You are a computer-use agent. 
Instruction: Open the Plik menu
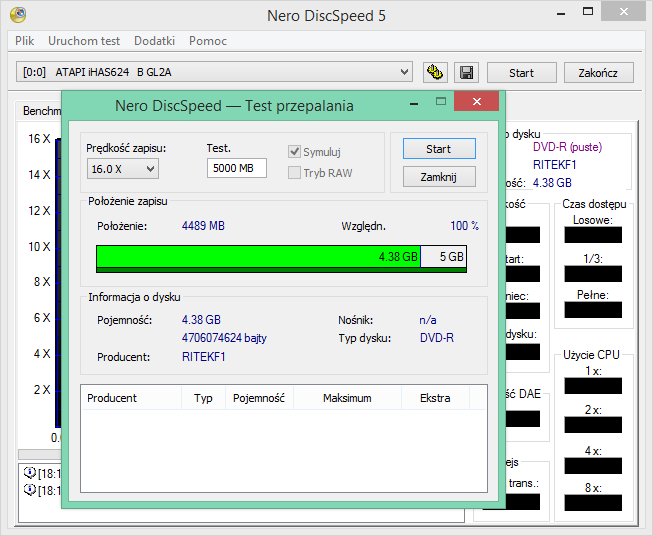[24, 41]
